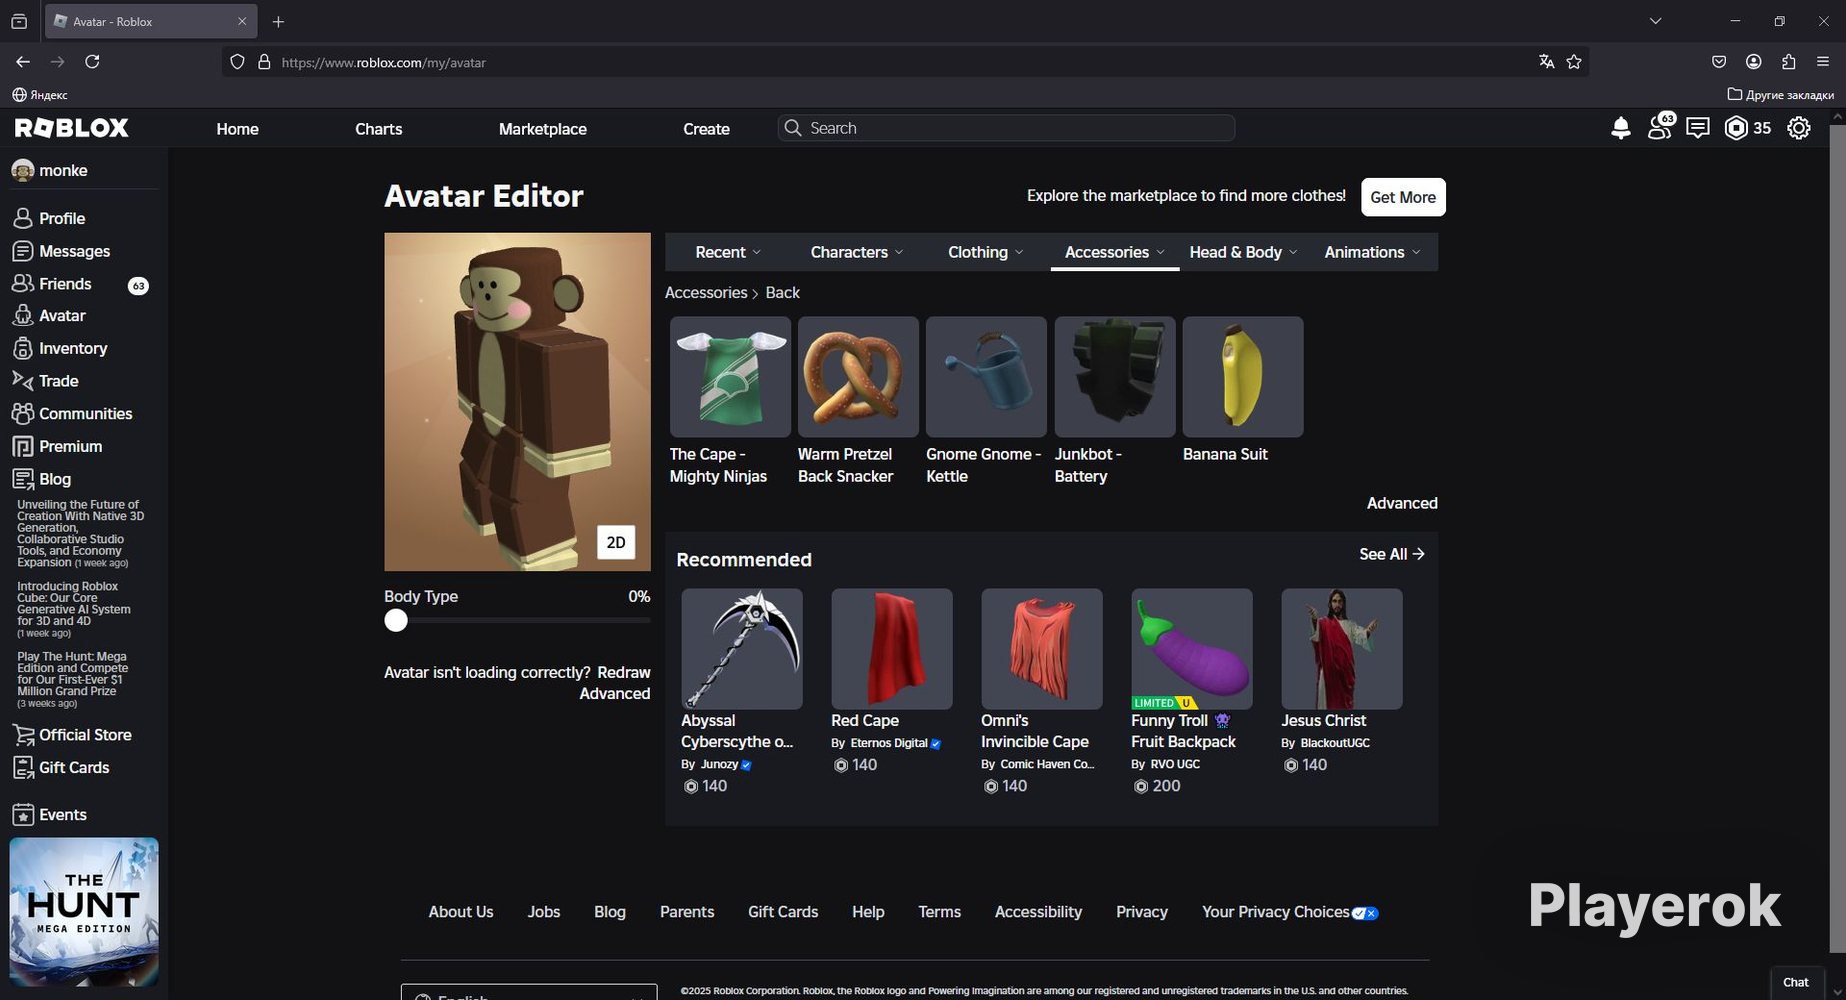
Task: Open the messages icon in top bar
Action: 1698,128
